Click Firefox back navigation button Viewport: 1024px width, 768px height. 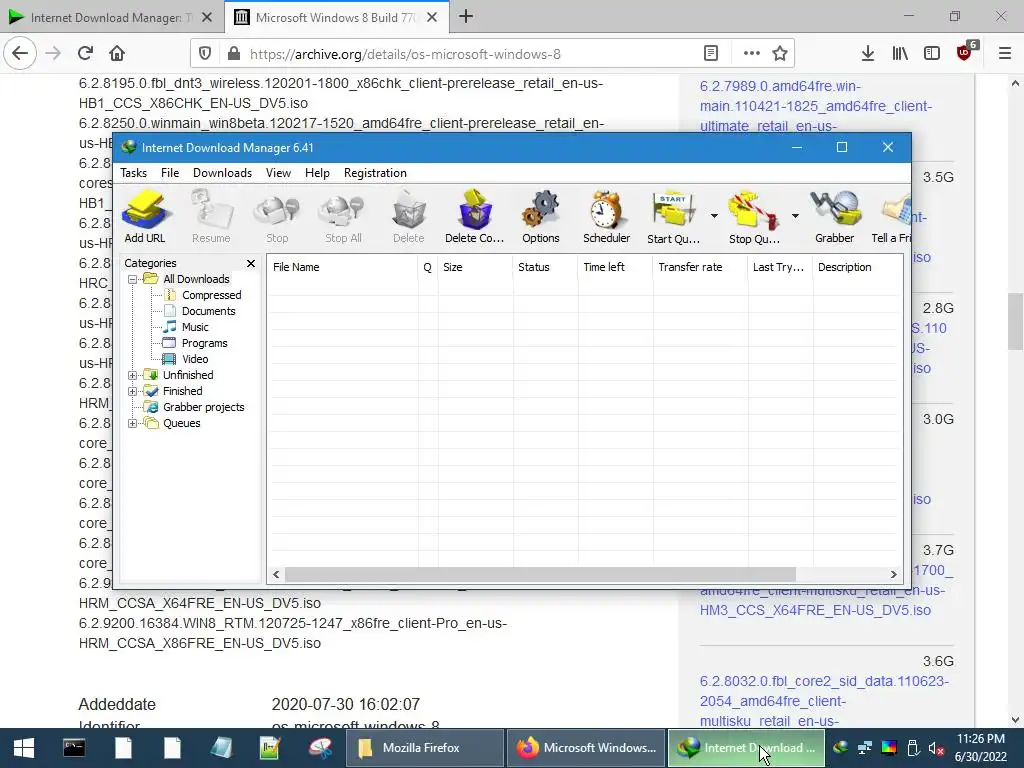[20, 54]
